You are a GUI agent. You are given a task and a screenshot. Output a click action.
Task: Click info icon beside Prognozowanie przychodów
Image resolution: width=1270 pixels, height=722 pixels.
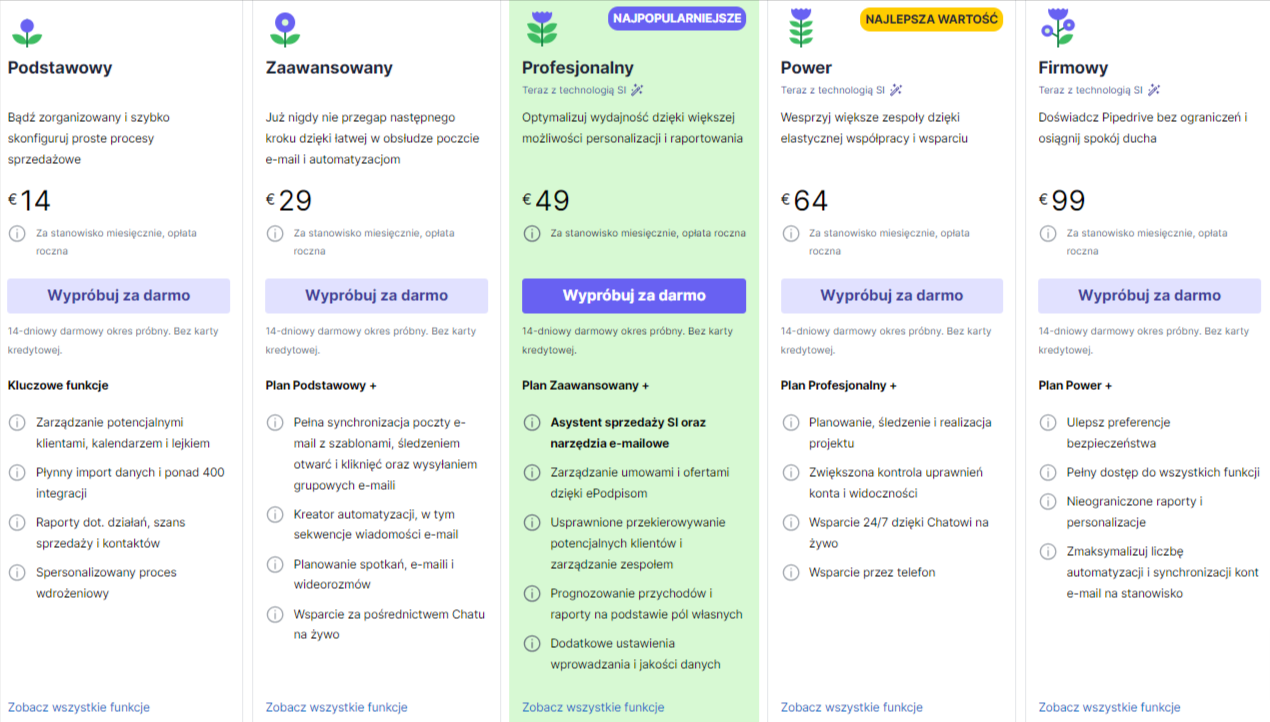click(532, 593)
